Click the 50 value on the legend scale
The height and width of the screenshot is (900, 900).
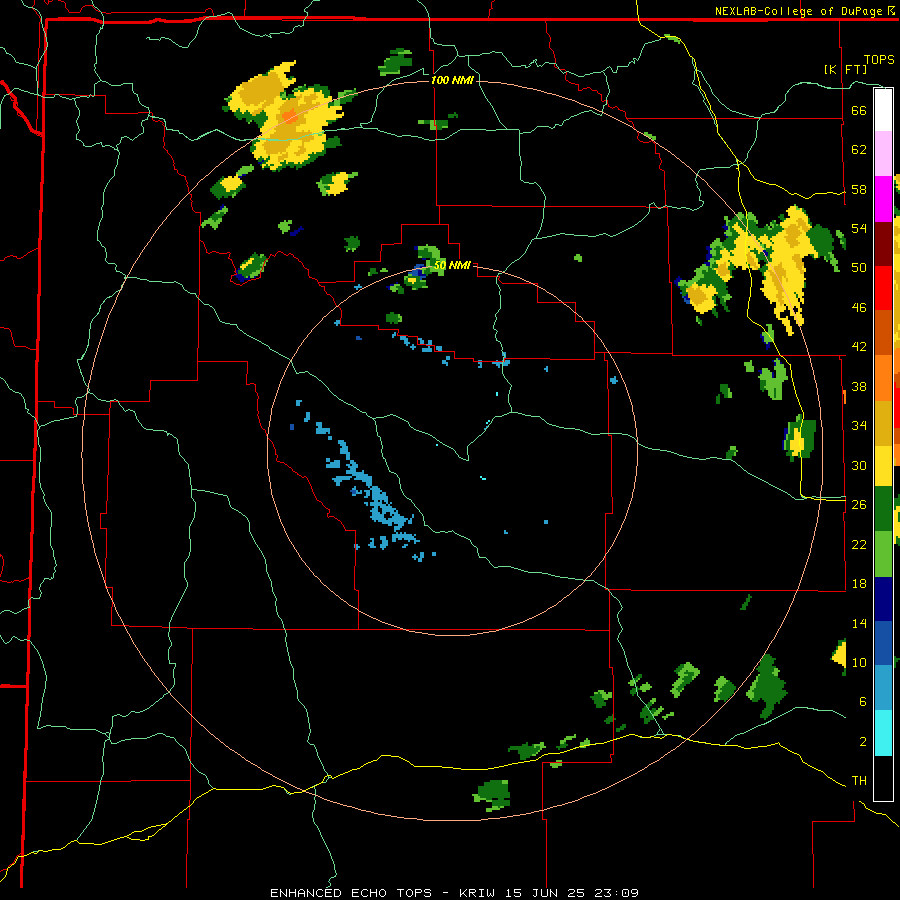click(x=859, y=268)
